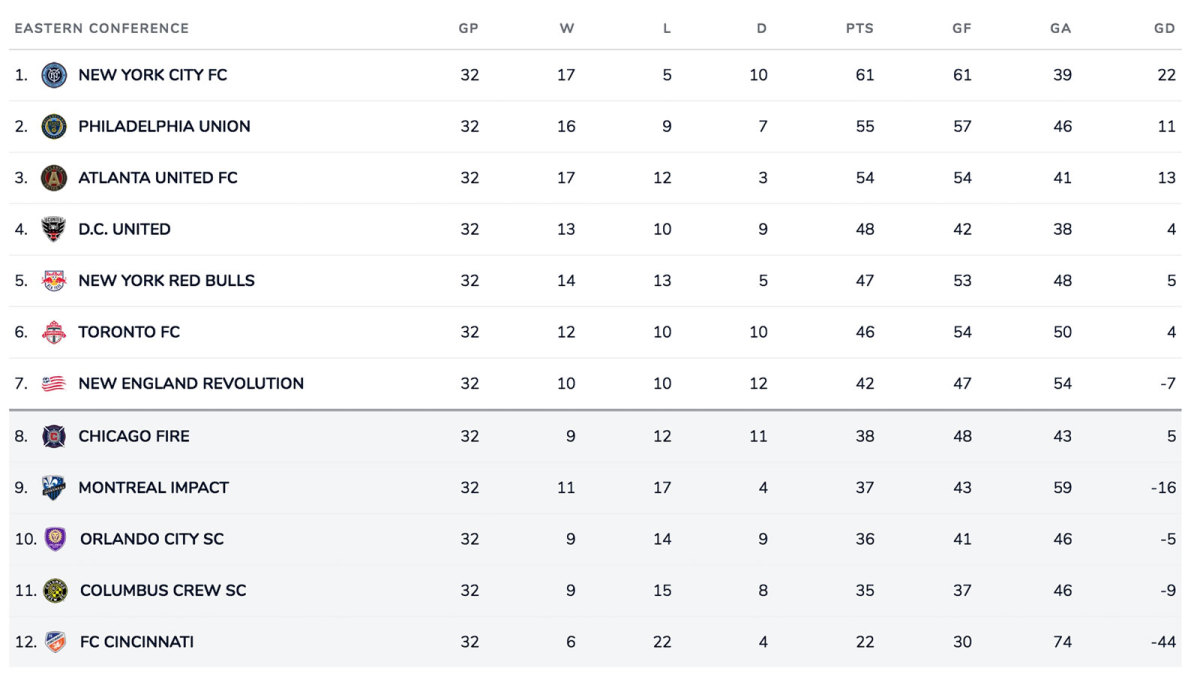Click the New York Red Bulls logo
The width and height of the screenshot is (1200, 683).
54,281
